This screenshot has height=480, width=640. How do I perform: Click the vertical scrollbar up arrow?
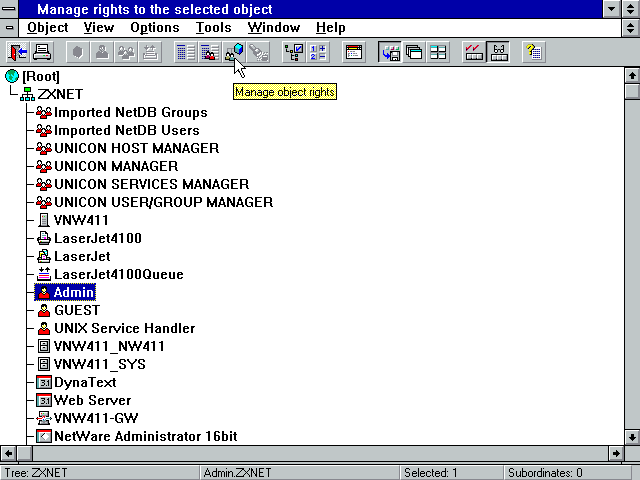click(632, 76)
